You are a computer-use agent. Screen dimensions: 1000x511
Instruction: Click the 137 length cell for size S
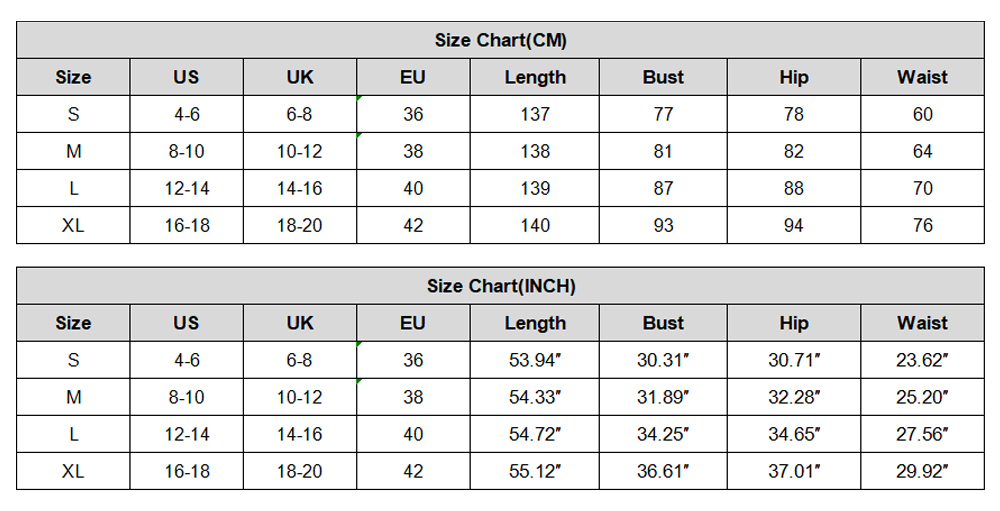535,114
